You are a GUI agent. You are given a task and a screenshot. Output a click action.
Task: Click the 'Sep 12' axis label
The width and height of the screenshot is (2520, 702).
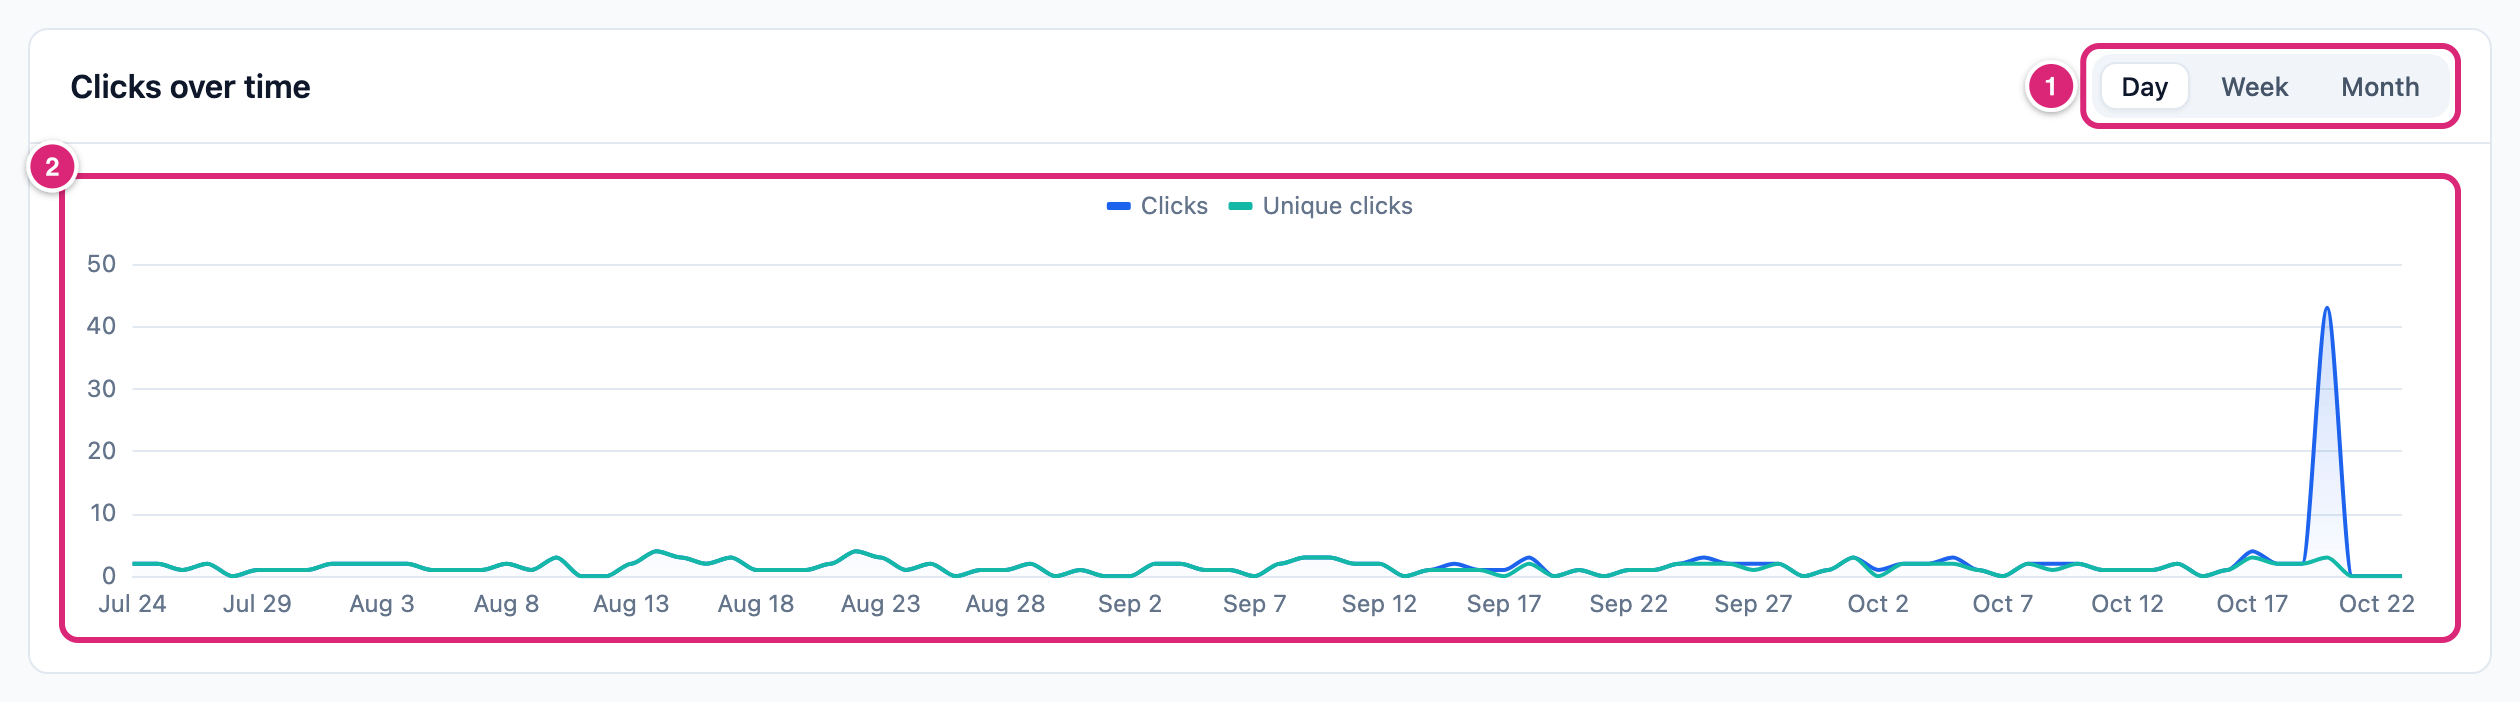pos(1379,604)
